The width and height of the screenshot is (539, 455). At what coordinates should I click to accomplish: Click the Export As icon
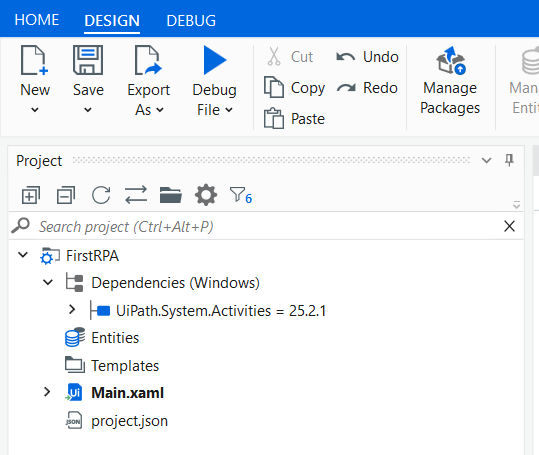(x=148, y=60)
